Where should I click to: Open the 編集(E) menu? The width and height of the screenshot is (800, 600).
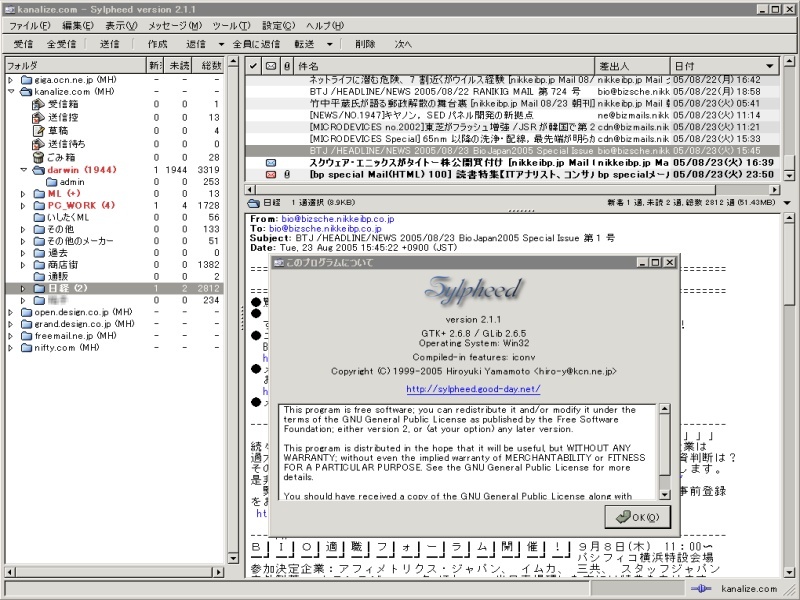78,26
